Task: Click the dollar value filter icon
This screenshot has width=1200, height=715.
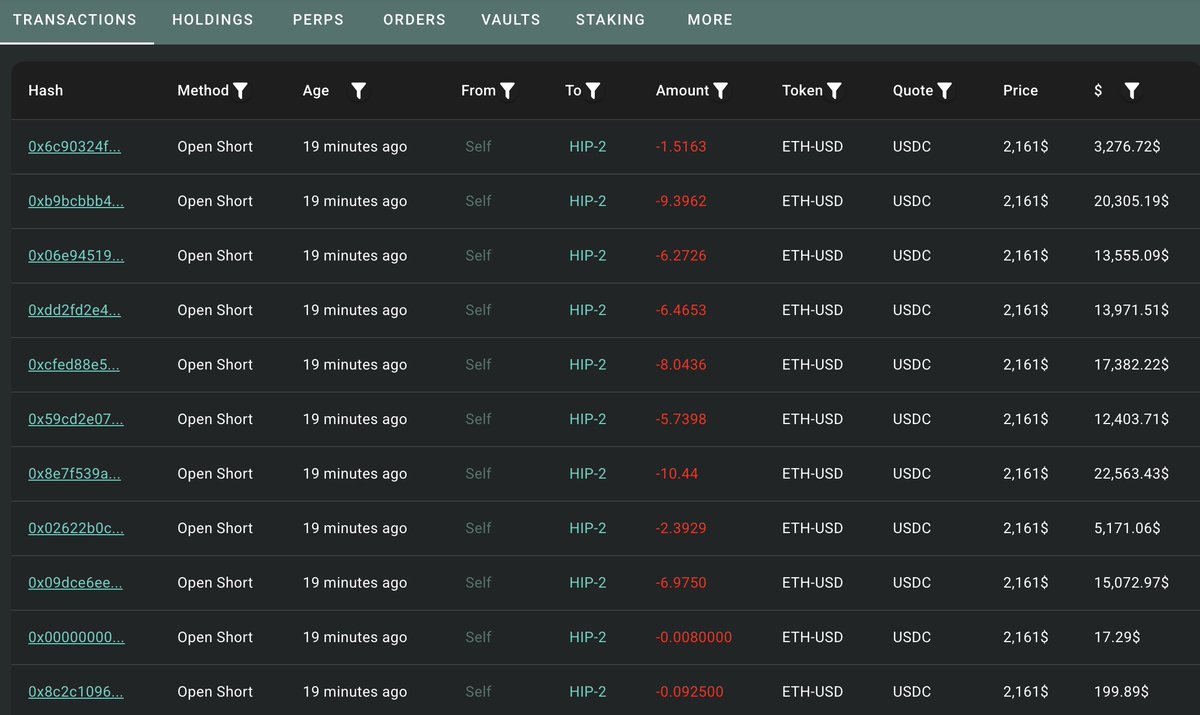Action: [x=1132, y=91]
